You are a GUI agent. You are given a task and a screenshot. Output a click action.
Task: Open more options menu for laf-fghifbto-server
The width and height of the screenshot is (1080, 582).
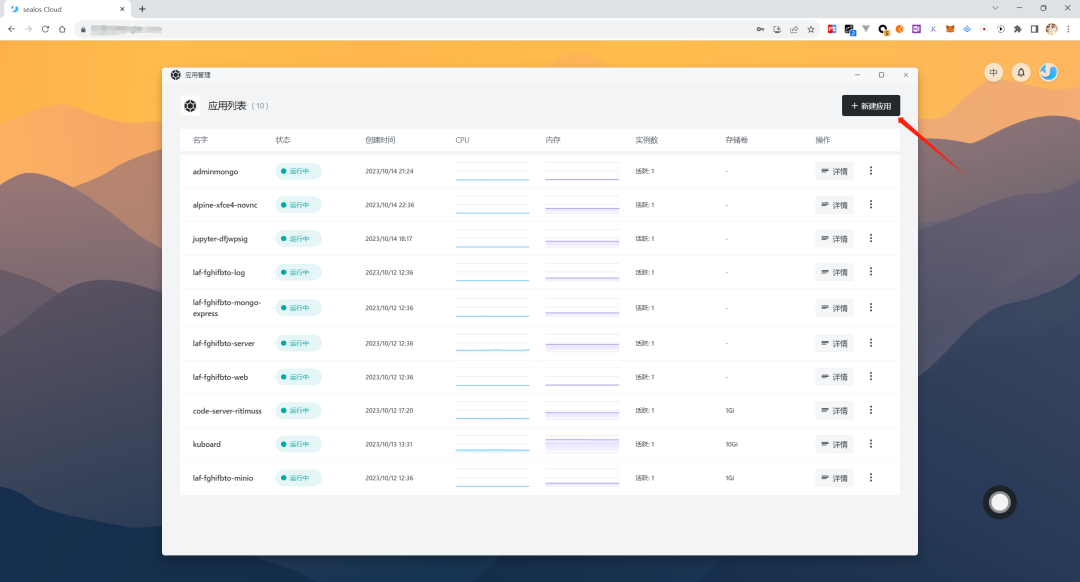click(871, 343)
